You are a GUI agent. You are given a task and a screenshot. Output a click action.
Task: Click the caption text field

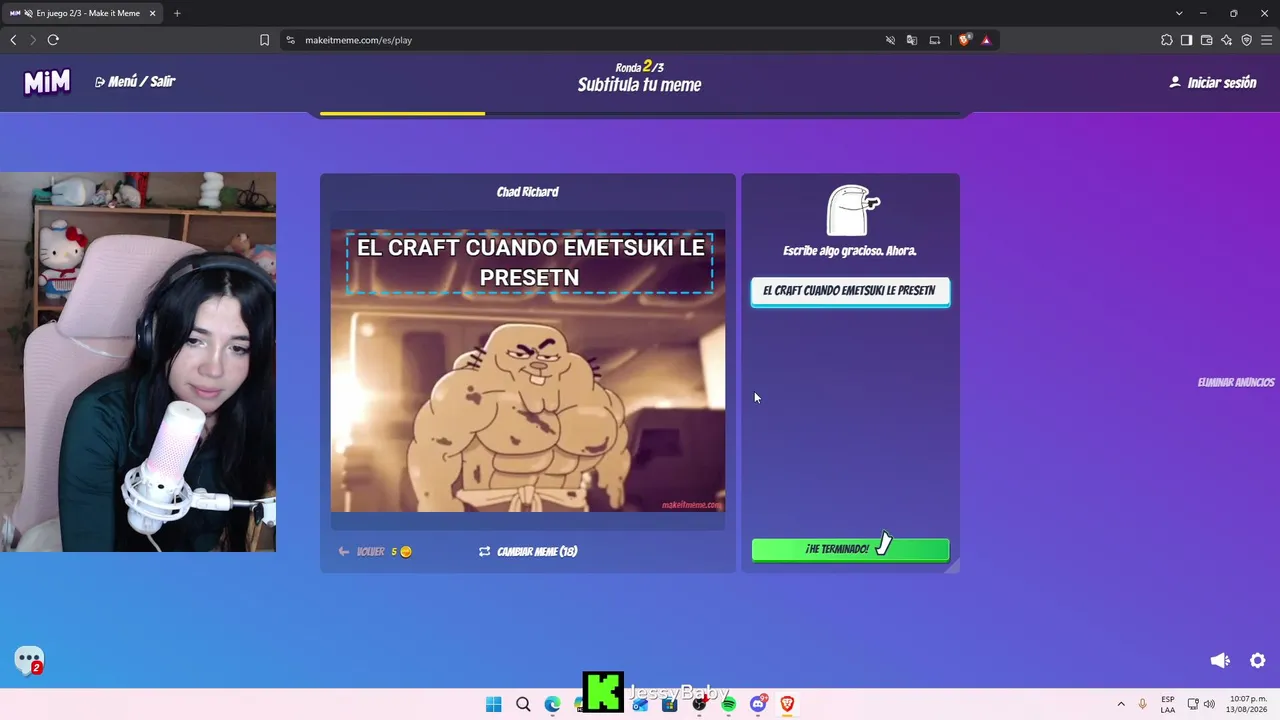[850, 291]
